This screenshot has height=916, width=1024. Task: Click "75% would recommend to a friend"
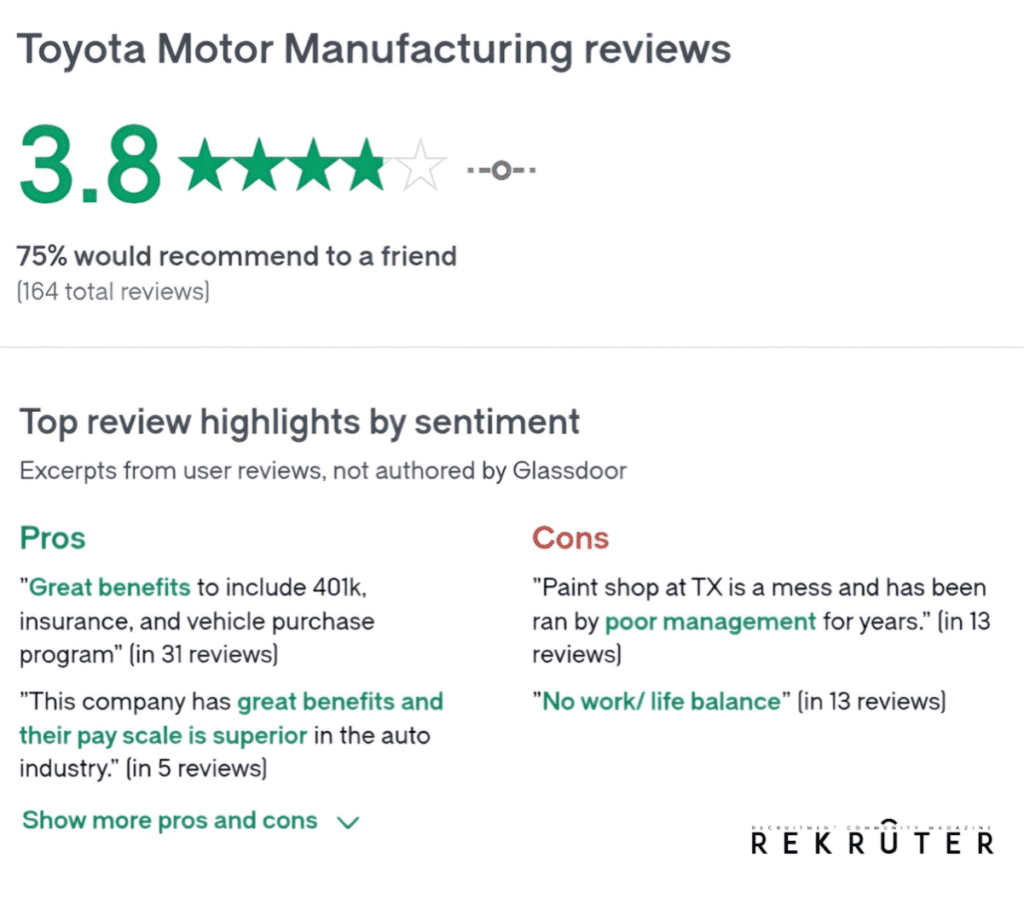237,256
